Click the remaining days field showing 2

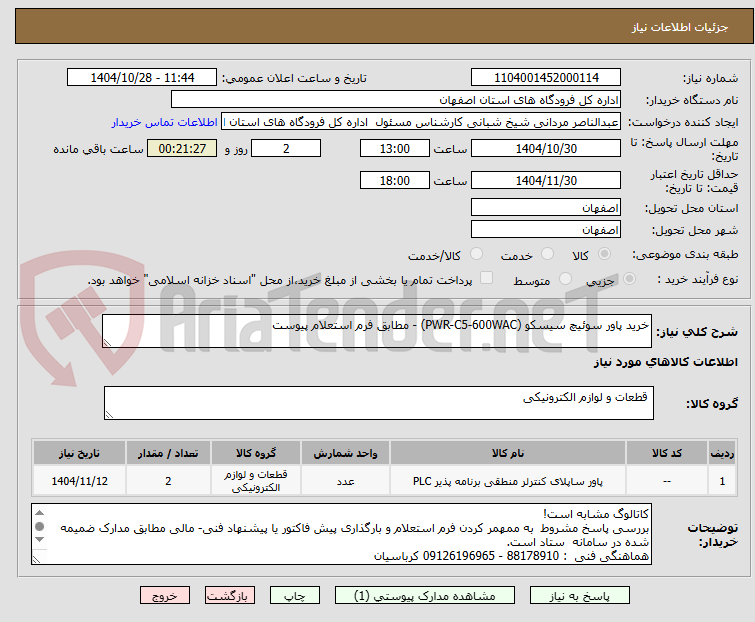pos(286,148)
